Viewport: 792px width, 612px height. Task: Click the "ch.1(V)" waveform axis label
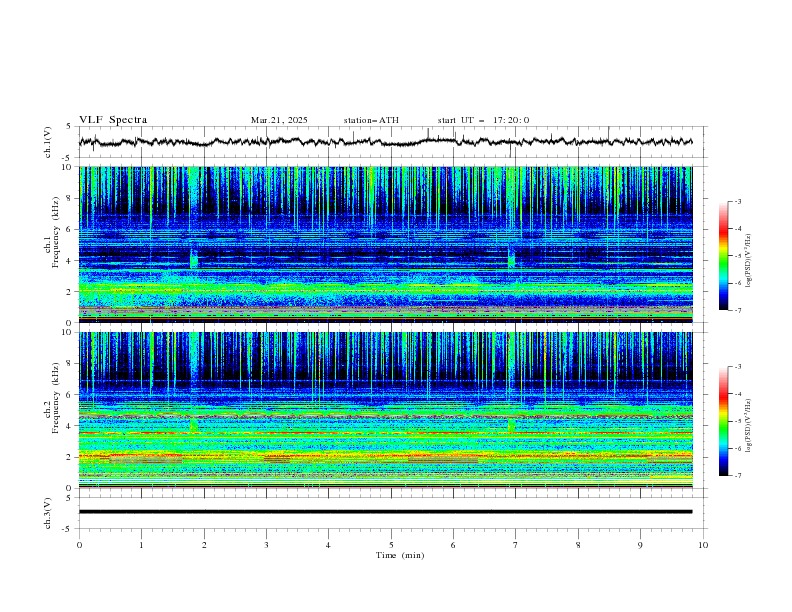pyautogui.click(x=48, y=142)
